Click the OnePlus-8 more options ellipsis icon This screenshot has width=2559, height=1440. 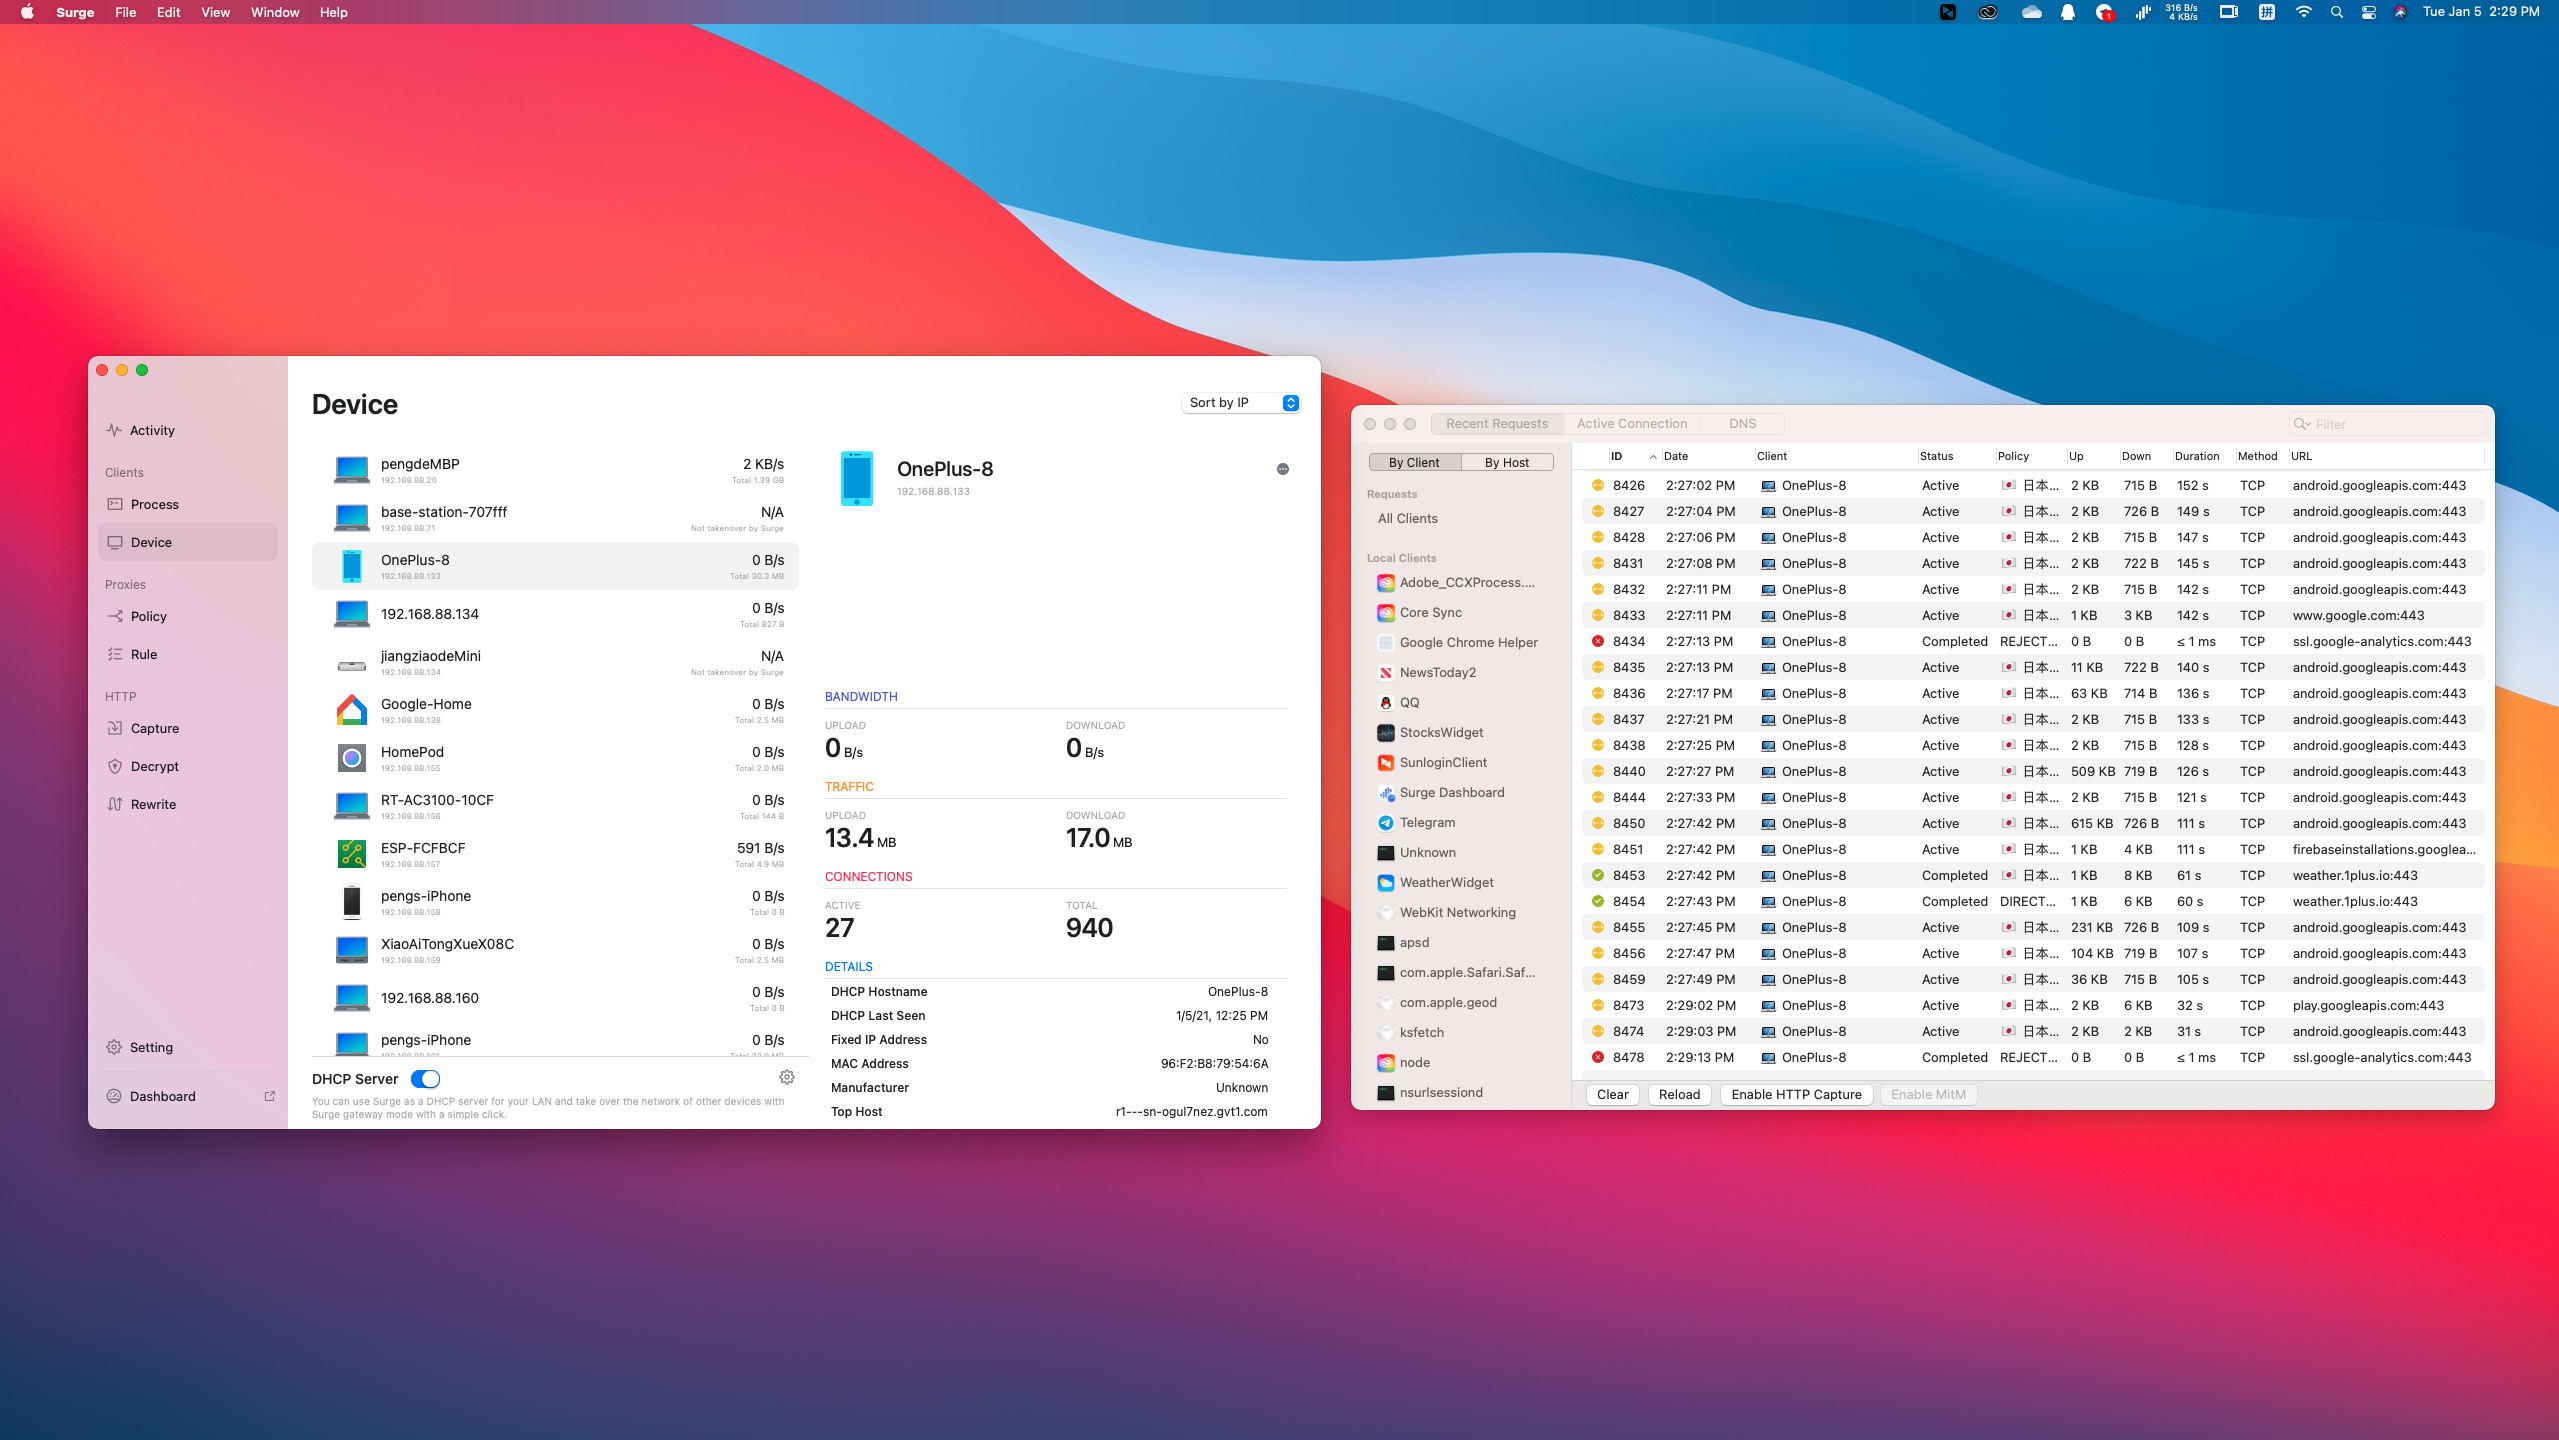1283,469
